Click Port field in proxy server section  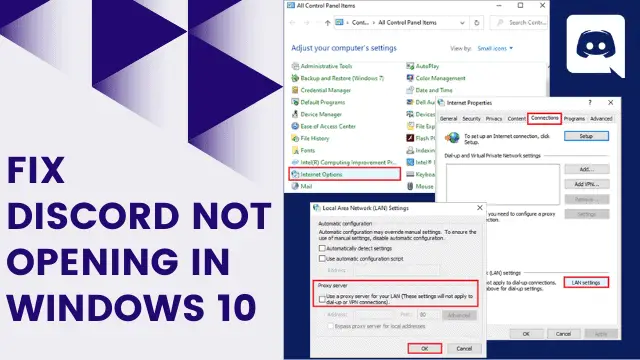[429, 315]
